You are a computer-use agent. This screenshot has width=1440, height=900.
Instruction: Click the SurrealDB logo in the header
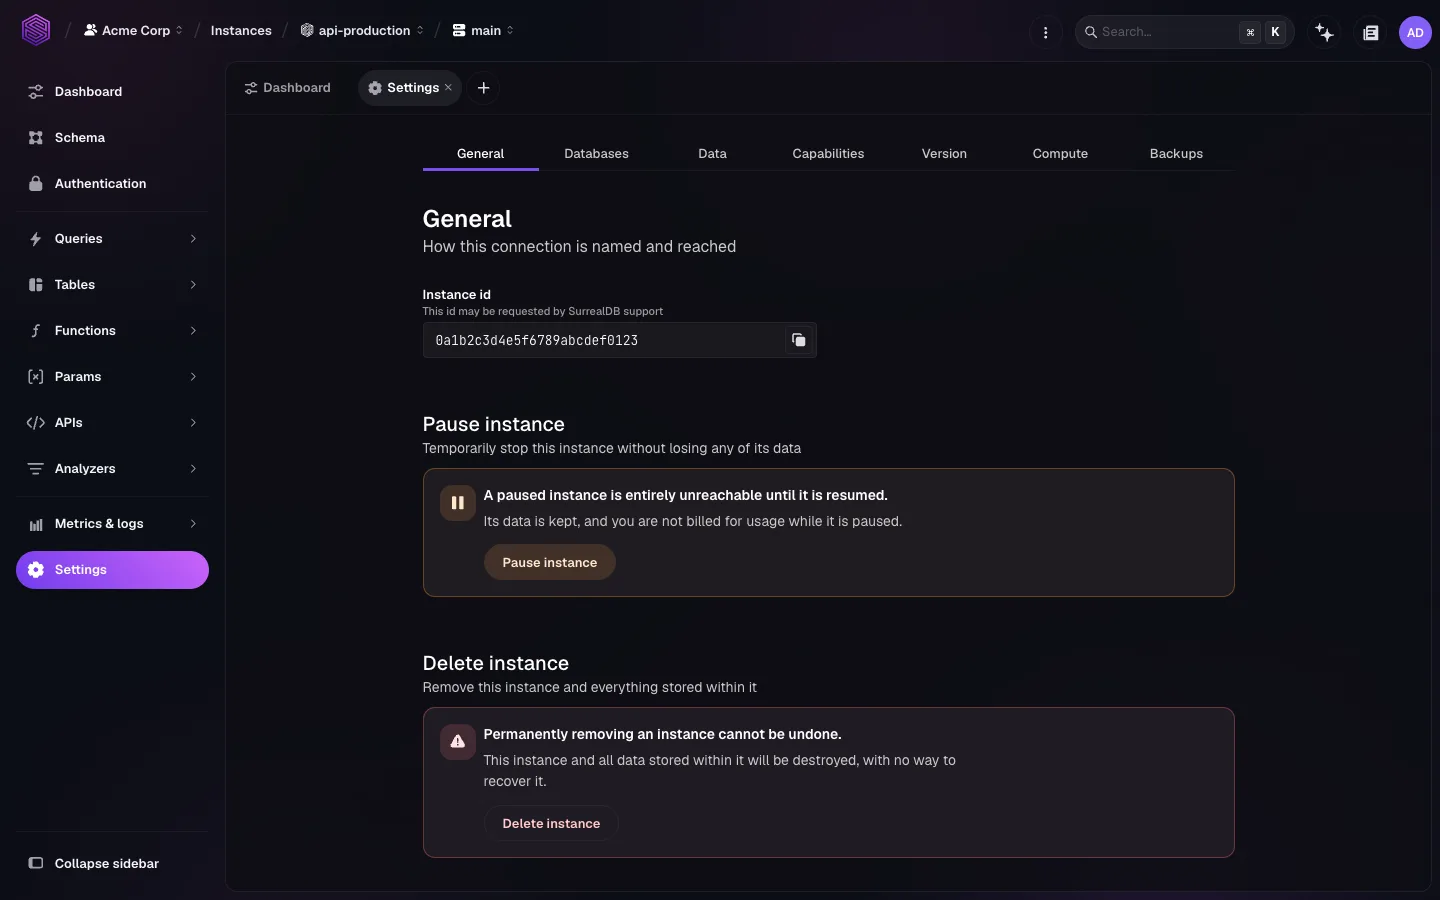(x=36, y=30)
